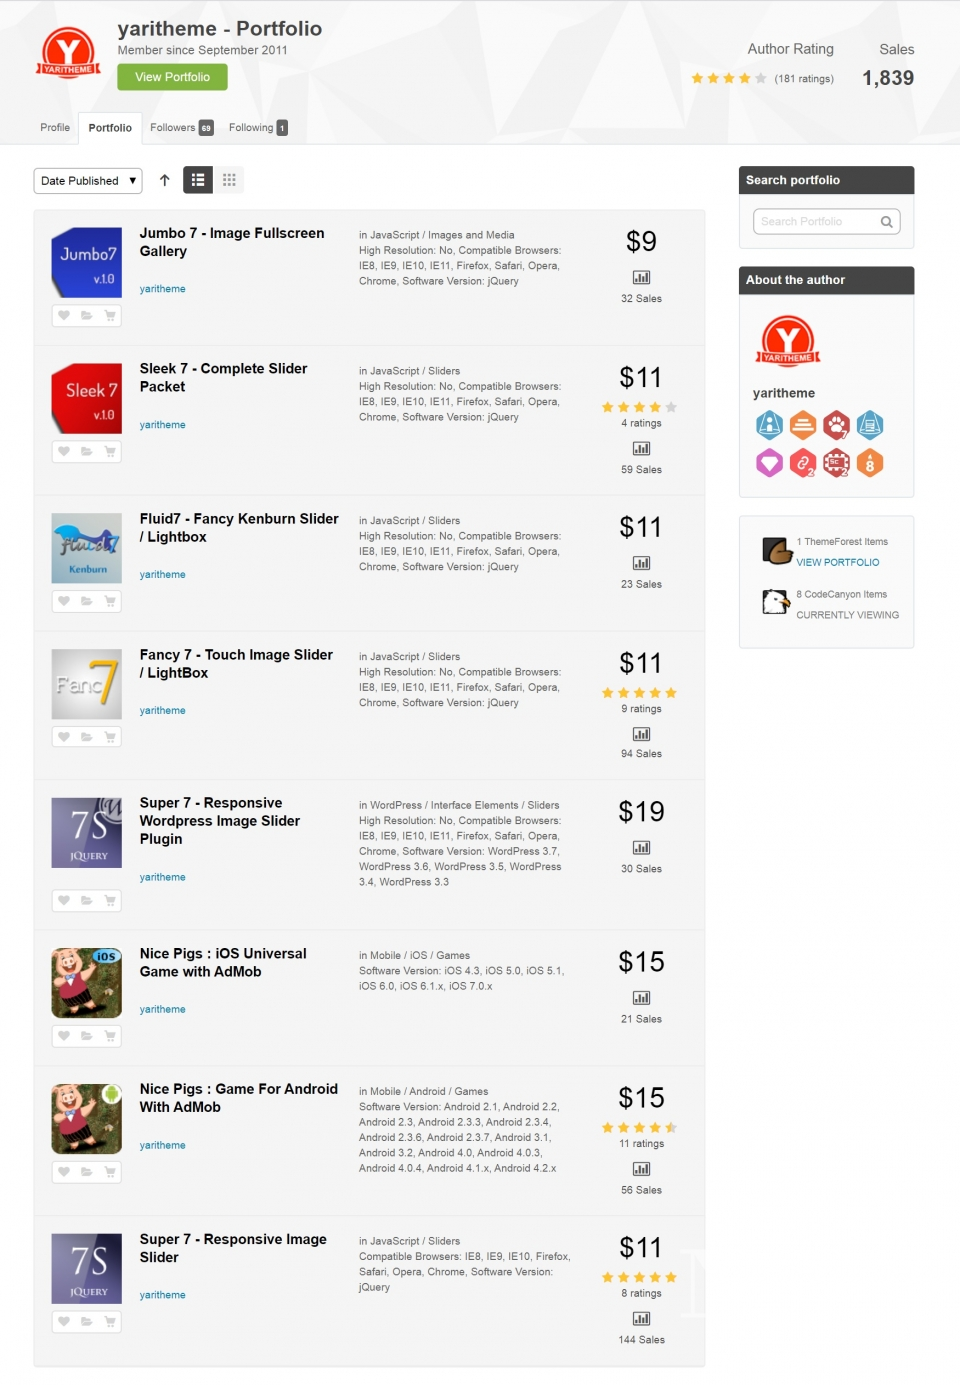The height and width of the screenshot is (1385, 960).
Task: Click the search magnifier icon in portfolio search
Action: click(886, 222)
